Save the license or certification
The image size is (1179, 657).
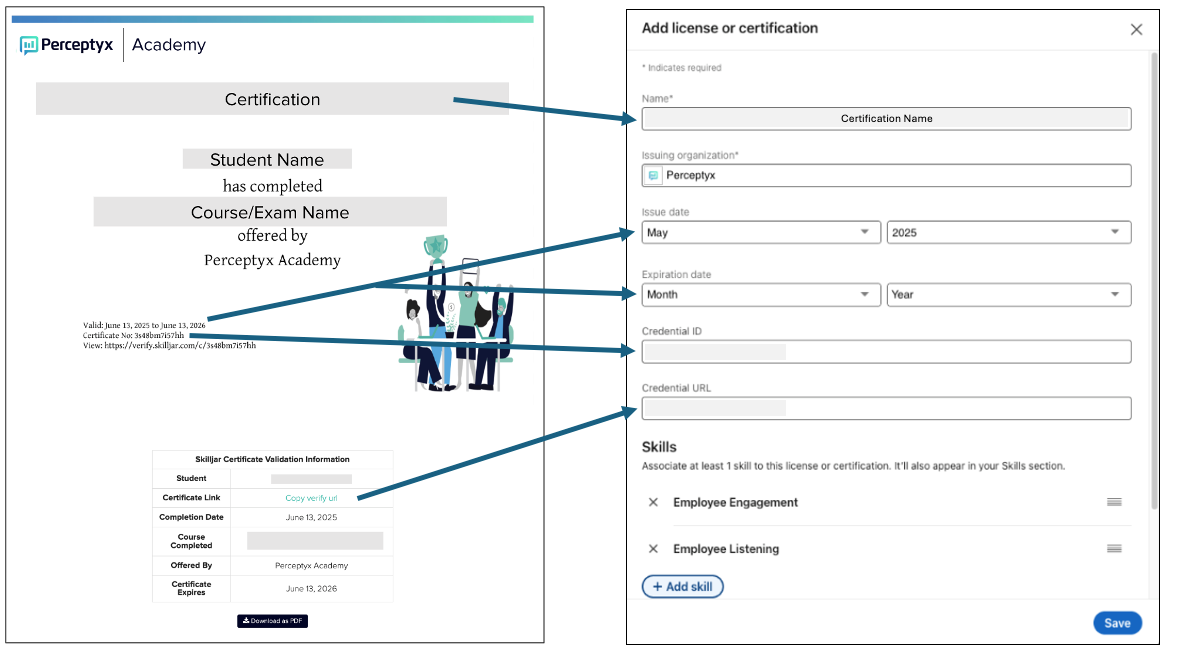tap(1117, 623)
